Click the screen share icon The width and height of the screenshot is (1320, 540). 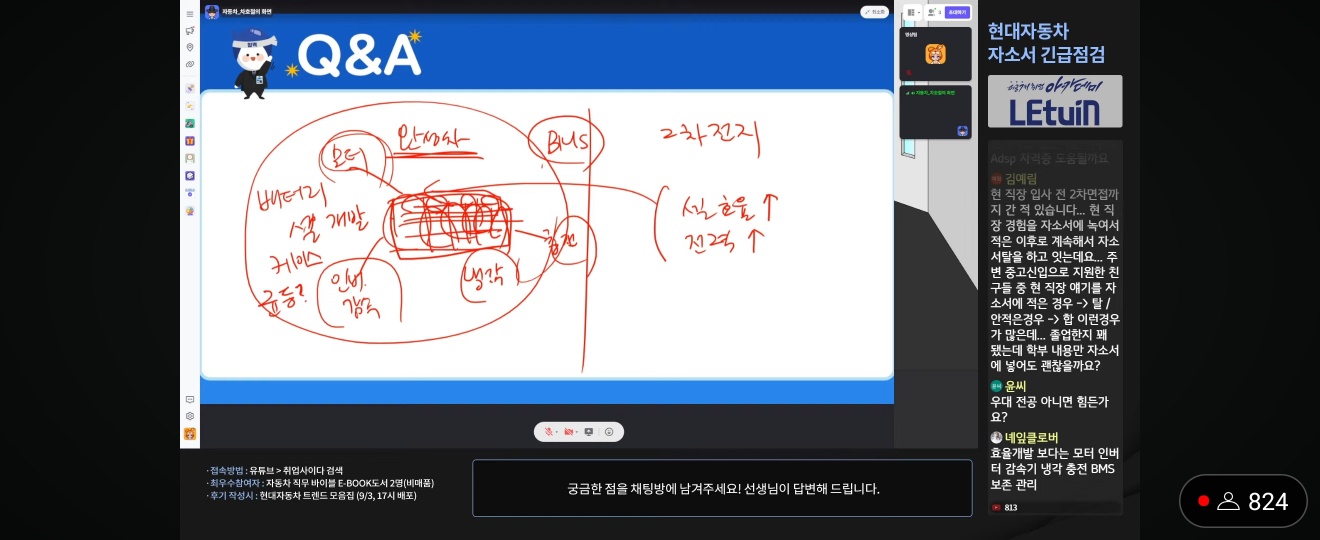(588, 432)
